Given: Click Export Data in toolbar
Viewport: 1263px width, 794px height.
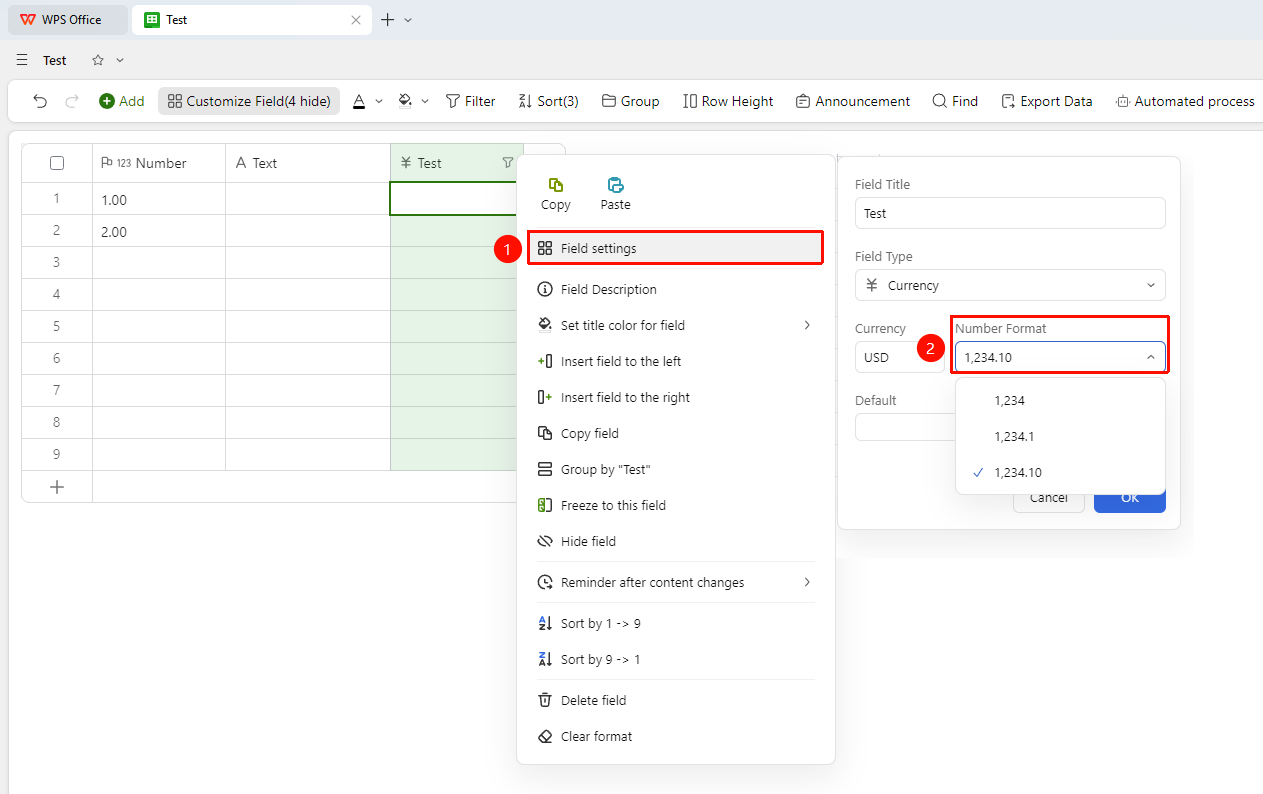Looking at the screenshot, I should [x=1046, y=101].
